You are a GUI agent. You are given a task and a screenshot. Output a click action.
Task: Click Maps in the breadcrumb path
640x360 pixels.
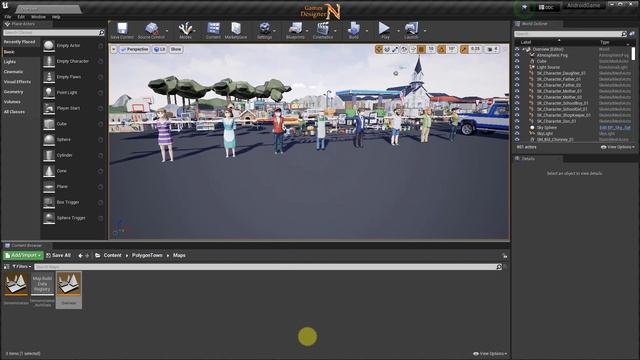pyautogui.click(x=179, y=256)
